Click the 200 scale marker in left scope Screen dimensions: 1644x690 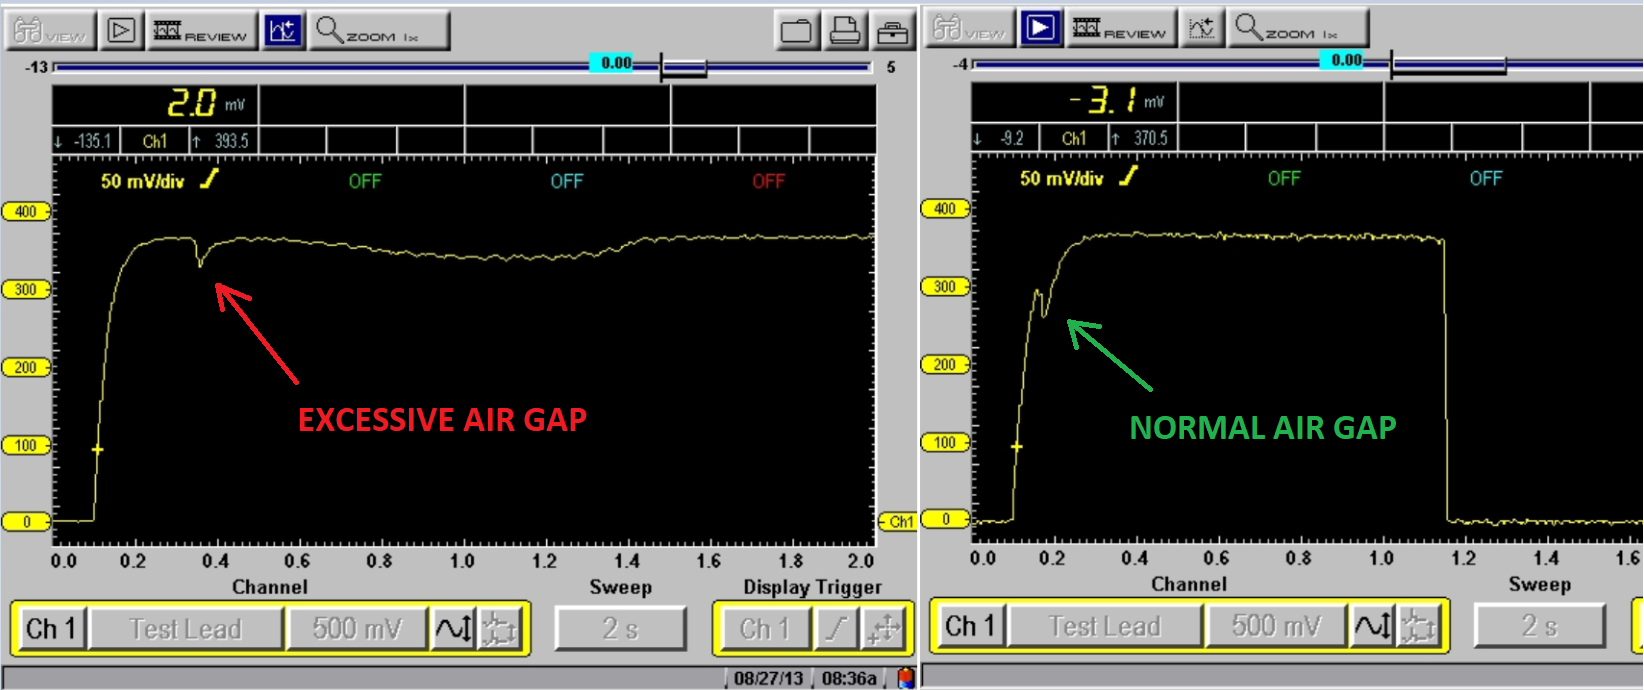coord(26,367)
